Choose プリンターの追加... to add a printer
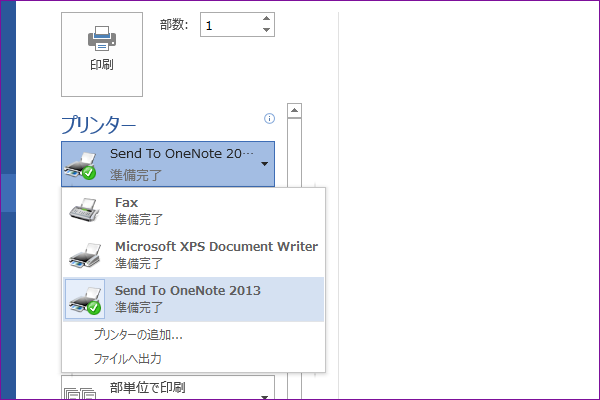Image resolution: width=600 pixels, height=400 pixels. click(138, 335)
